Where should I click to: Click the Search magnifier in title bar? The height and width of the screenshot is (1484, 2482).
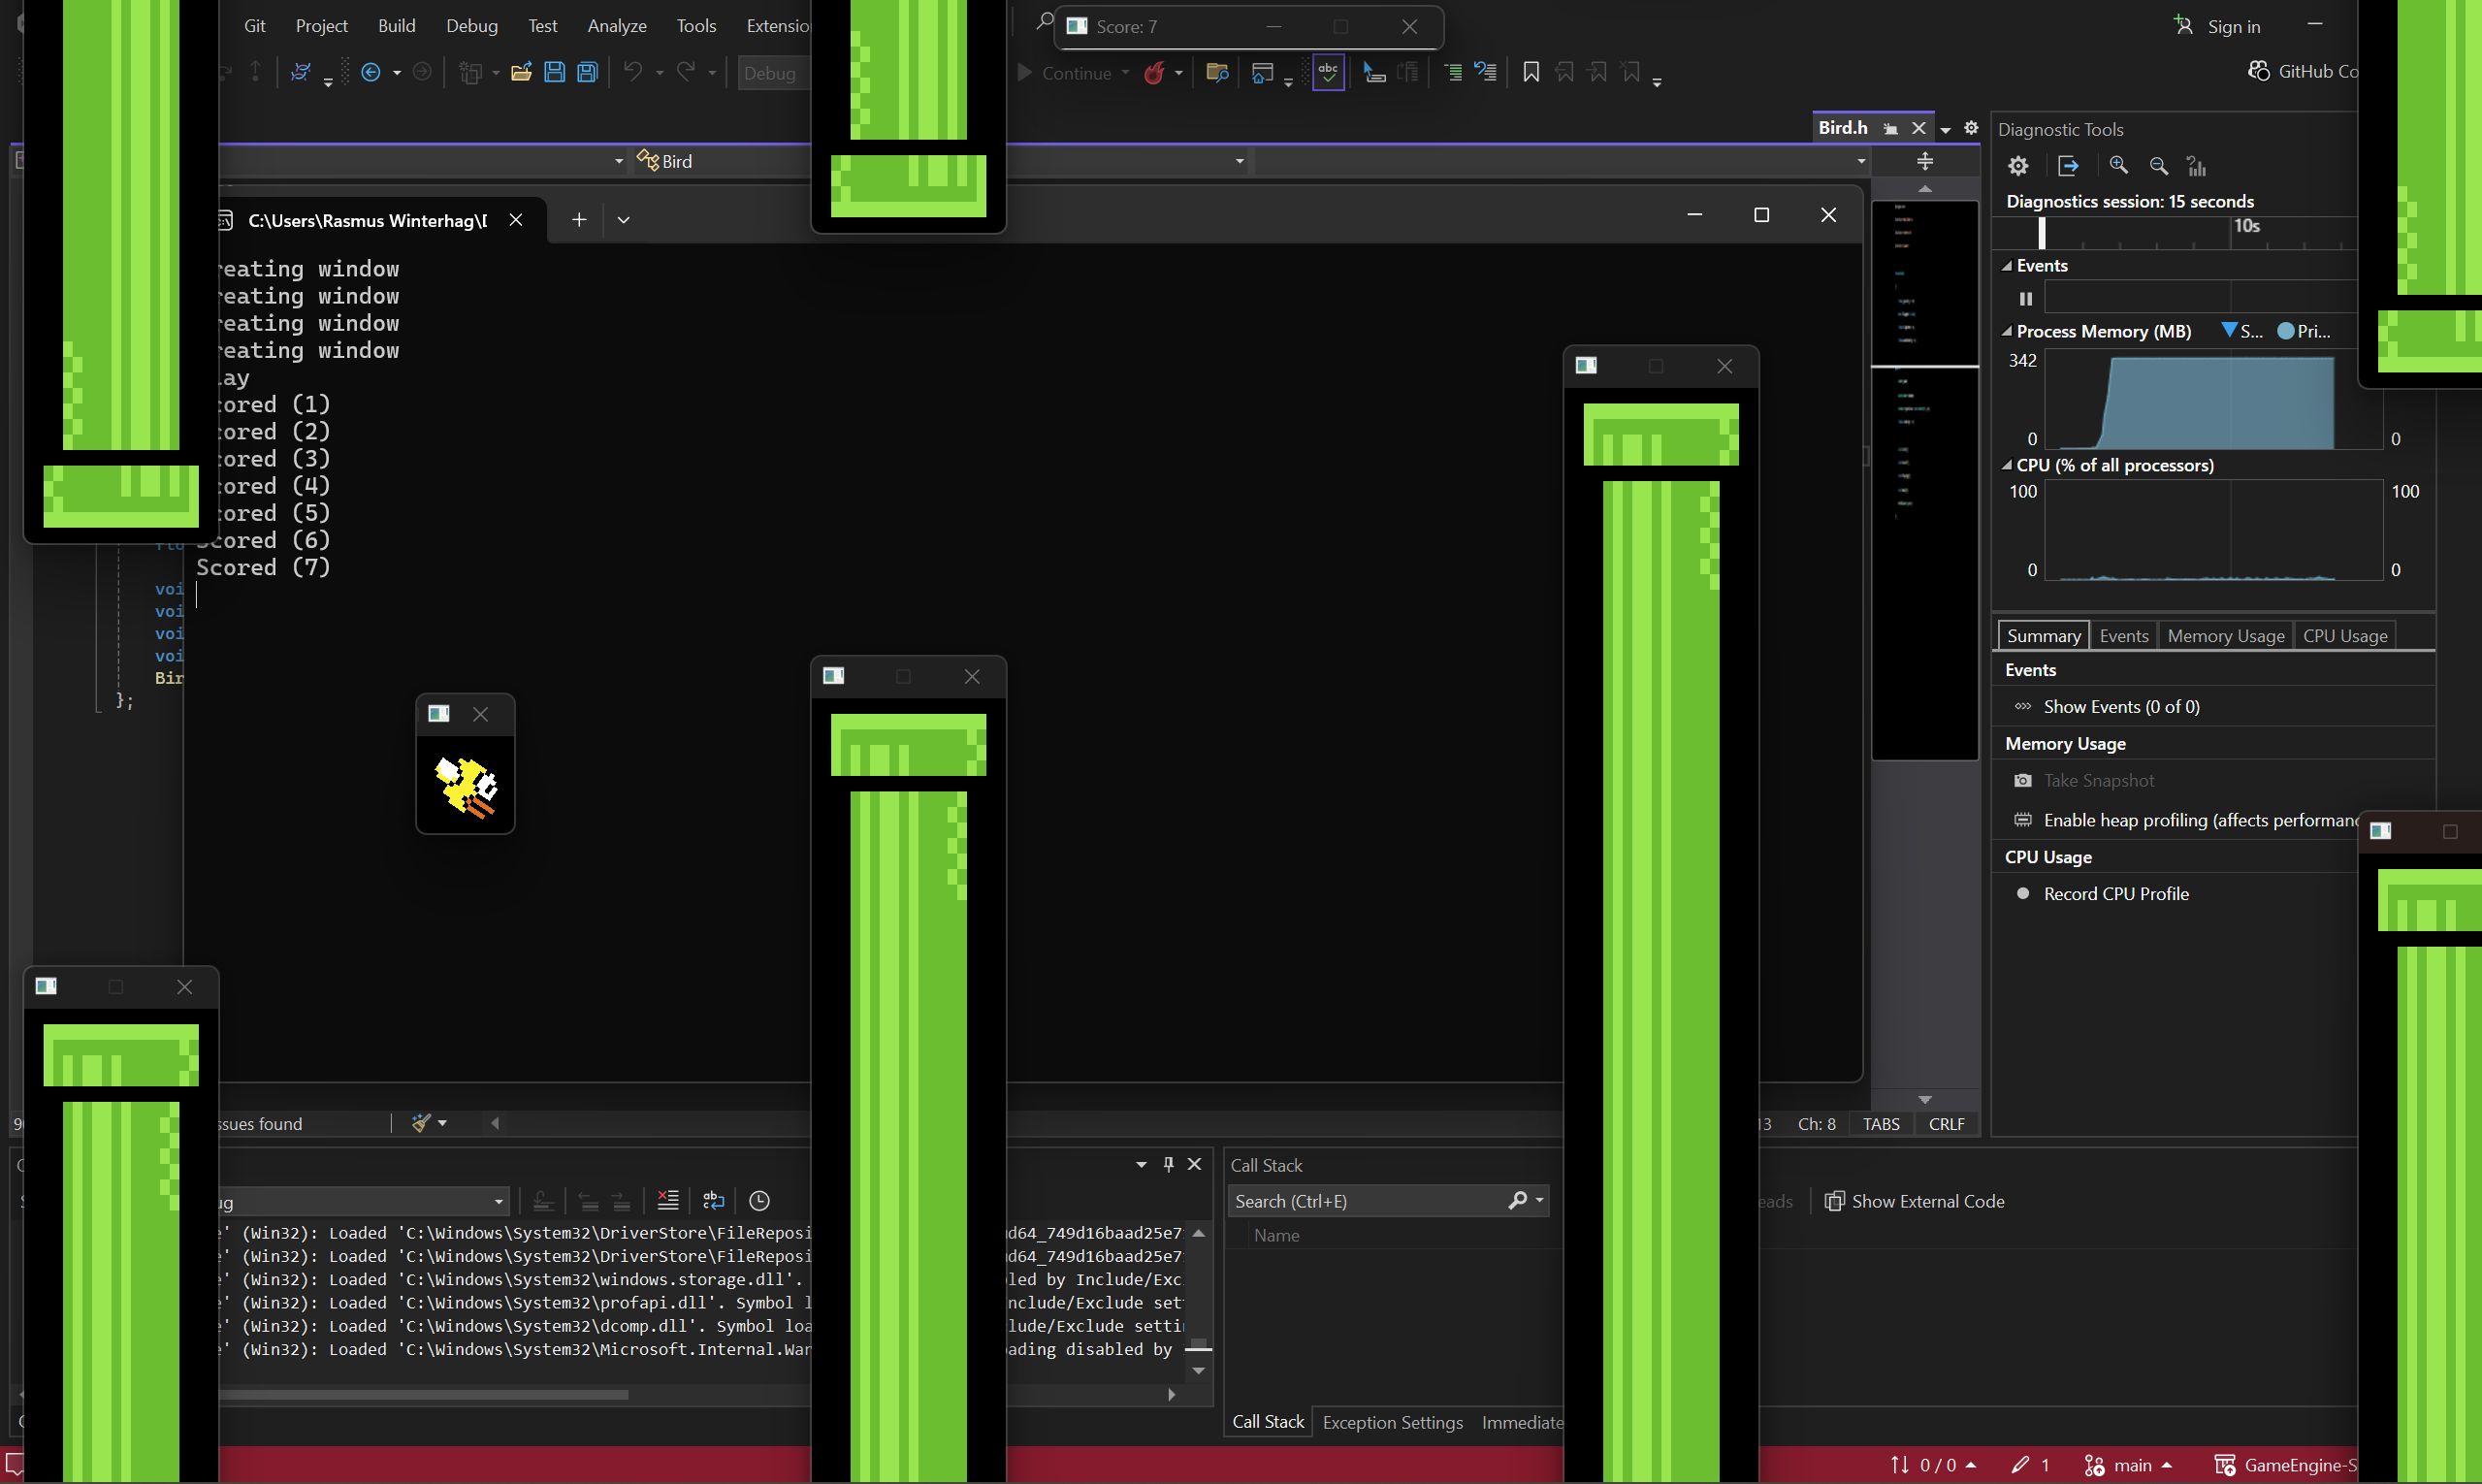pos(1044,22)
